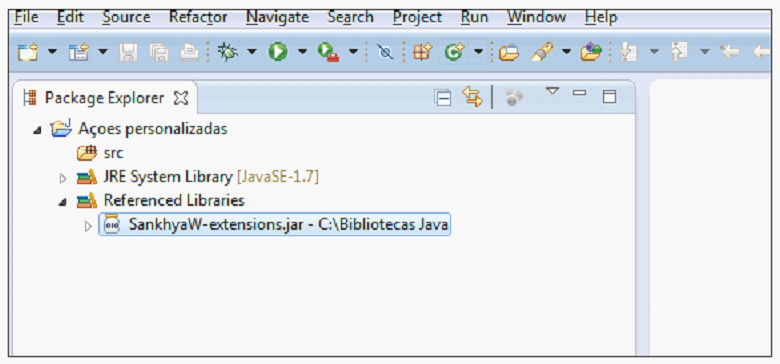
Task: Maximize the Package Explorer view
Action: click(x=609, y=97)
